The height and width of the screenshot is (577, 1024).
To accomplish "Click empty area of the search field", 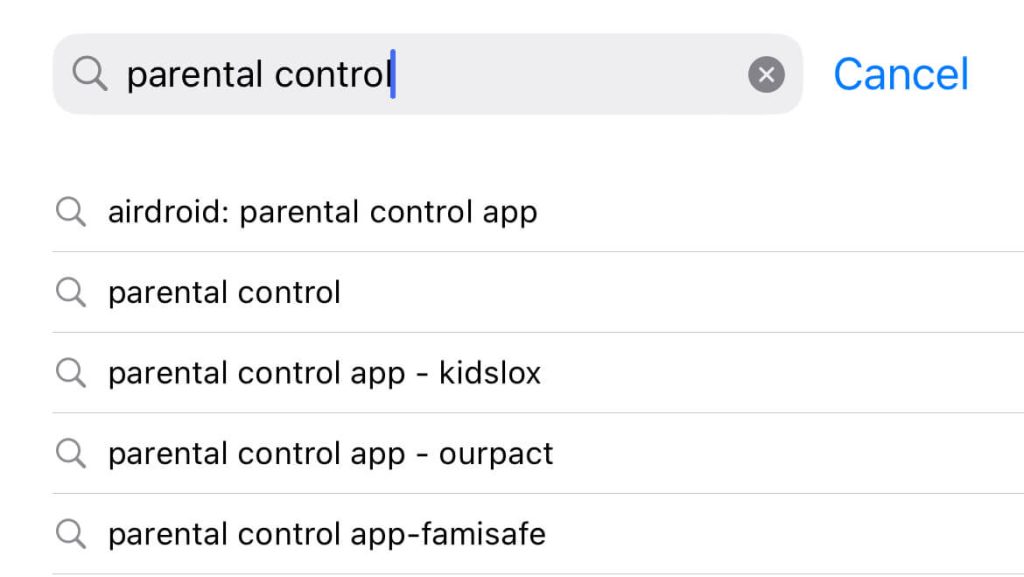I will pos(568,74).
